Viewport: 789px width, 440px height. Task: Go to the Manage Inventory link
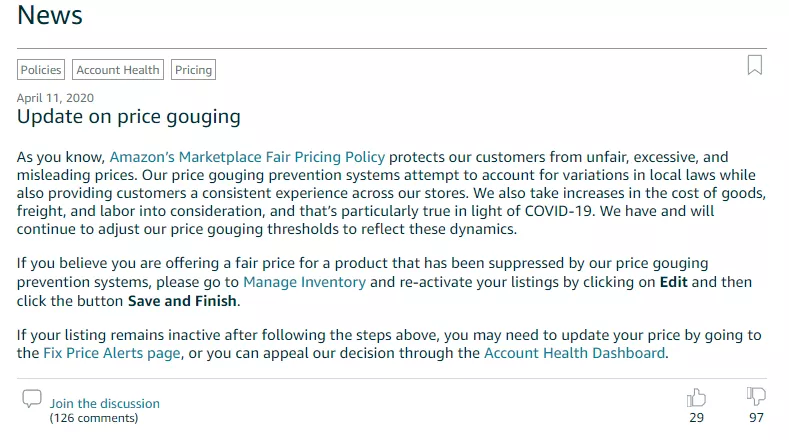[304, 283]
